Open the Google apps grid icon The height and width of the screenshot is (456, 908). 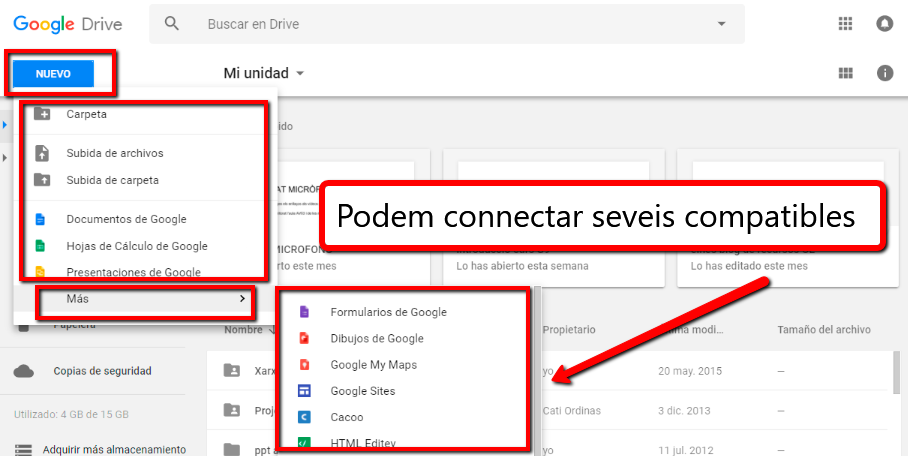[845, 24]
